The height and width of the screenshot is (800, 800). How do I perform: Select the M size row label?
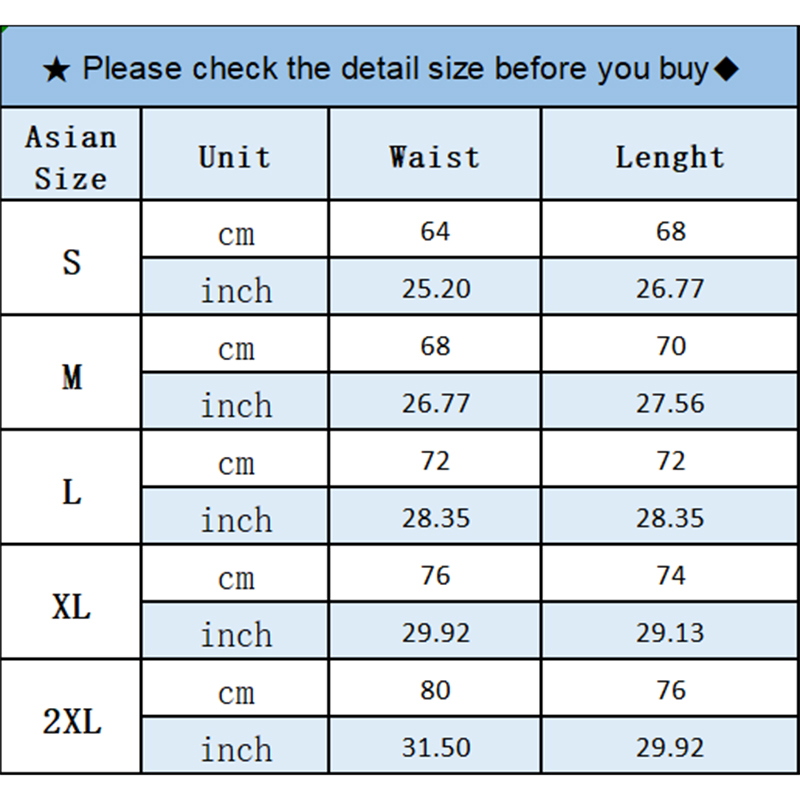[71, 377]
